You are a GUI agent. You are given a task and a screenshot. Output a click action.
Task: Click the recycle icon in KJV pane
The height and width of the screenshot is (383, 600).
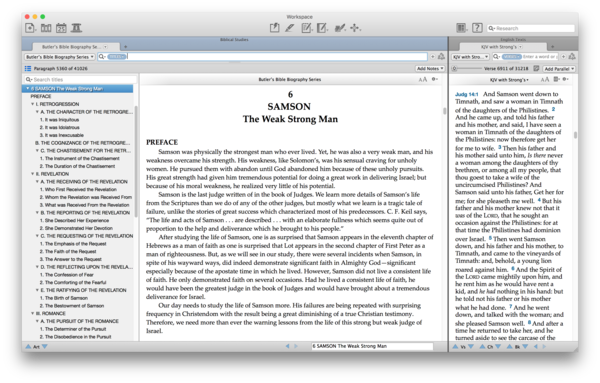572,57
